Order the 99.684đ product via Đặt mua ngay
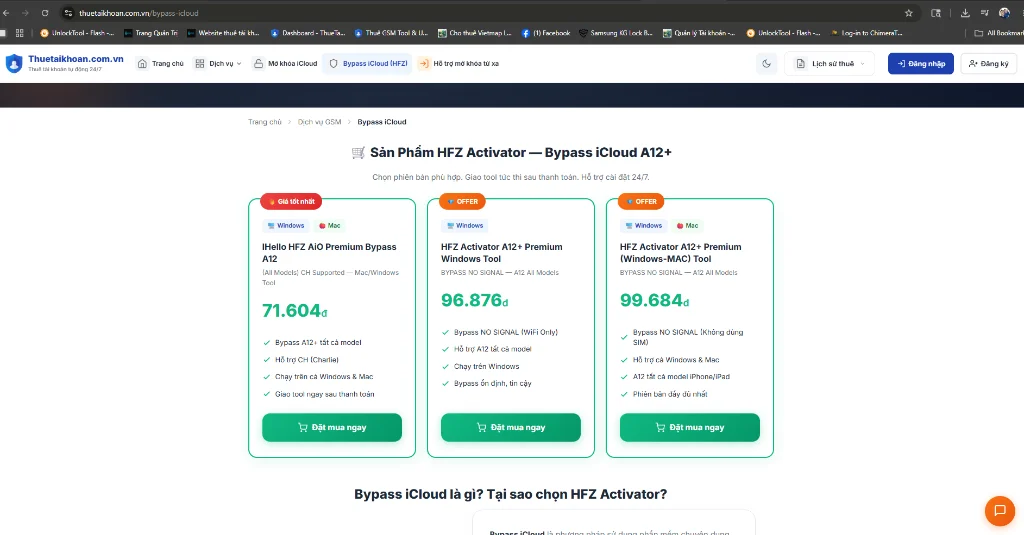 pyautogui.click(x=690, y=428)
